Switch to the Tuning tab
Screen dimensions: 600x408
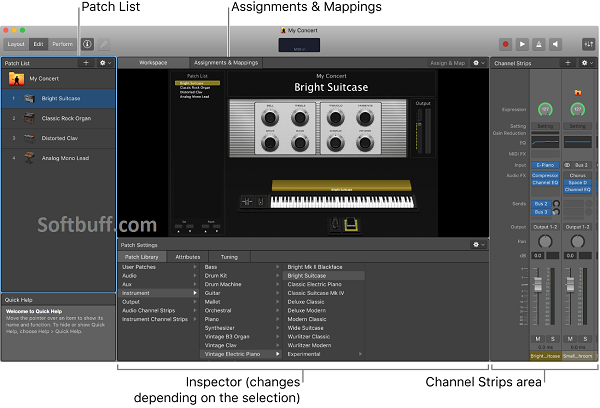tap(229, 257)
